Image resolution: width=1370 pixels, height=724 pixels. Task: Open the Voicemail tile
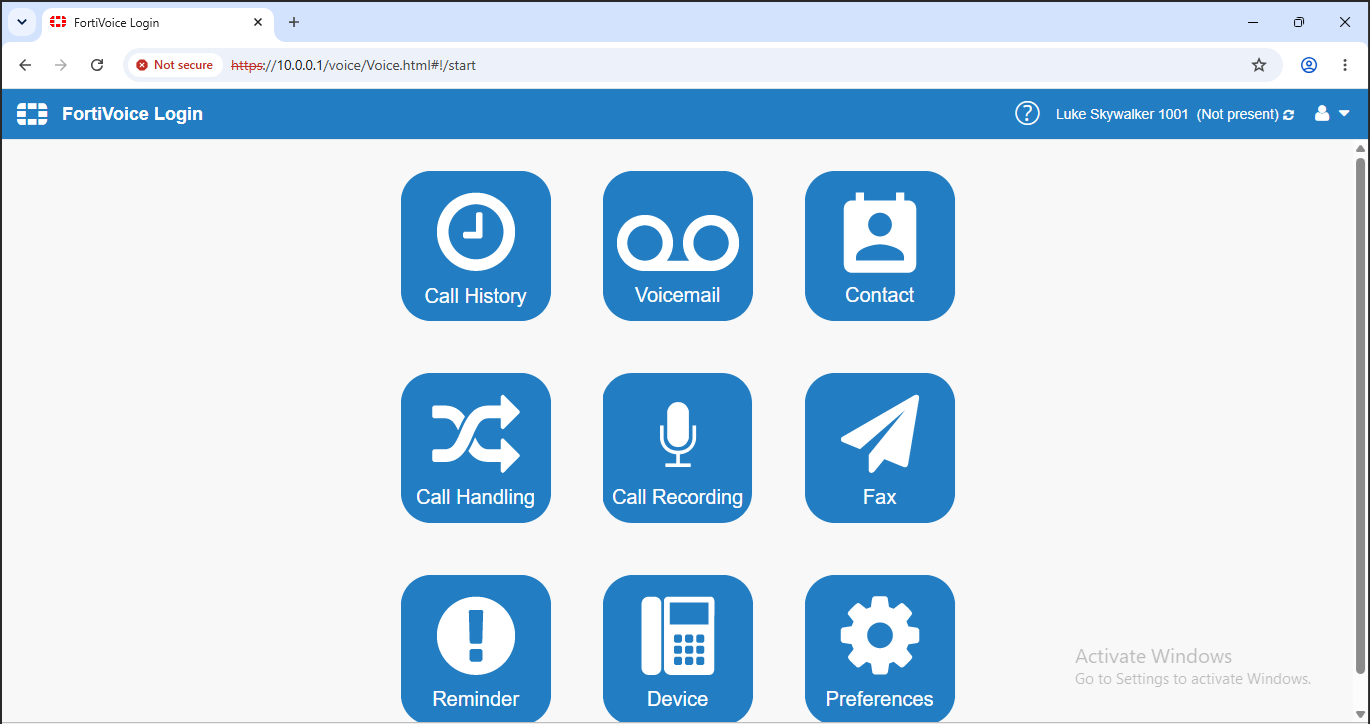tap(678, 246)
